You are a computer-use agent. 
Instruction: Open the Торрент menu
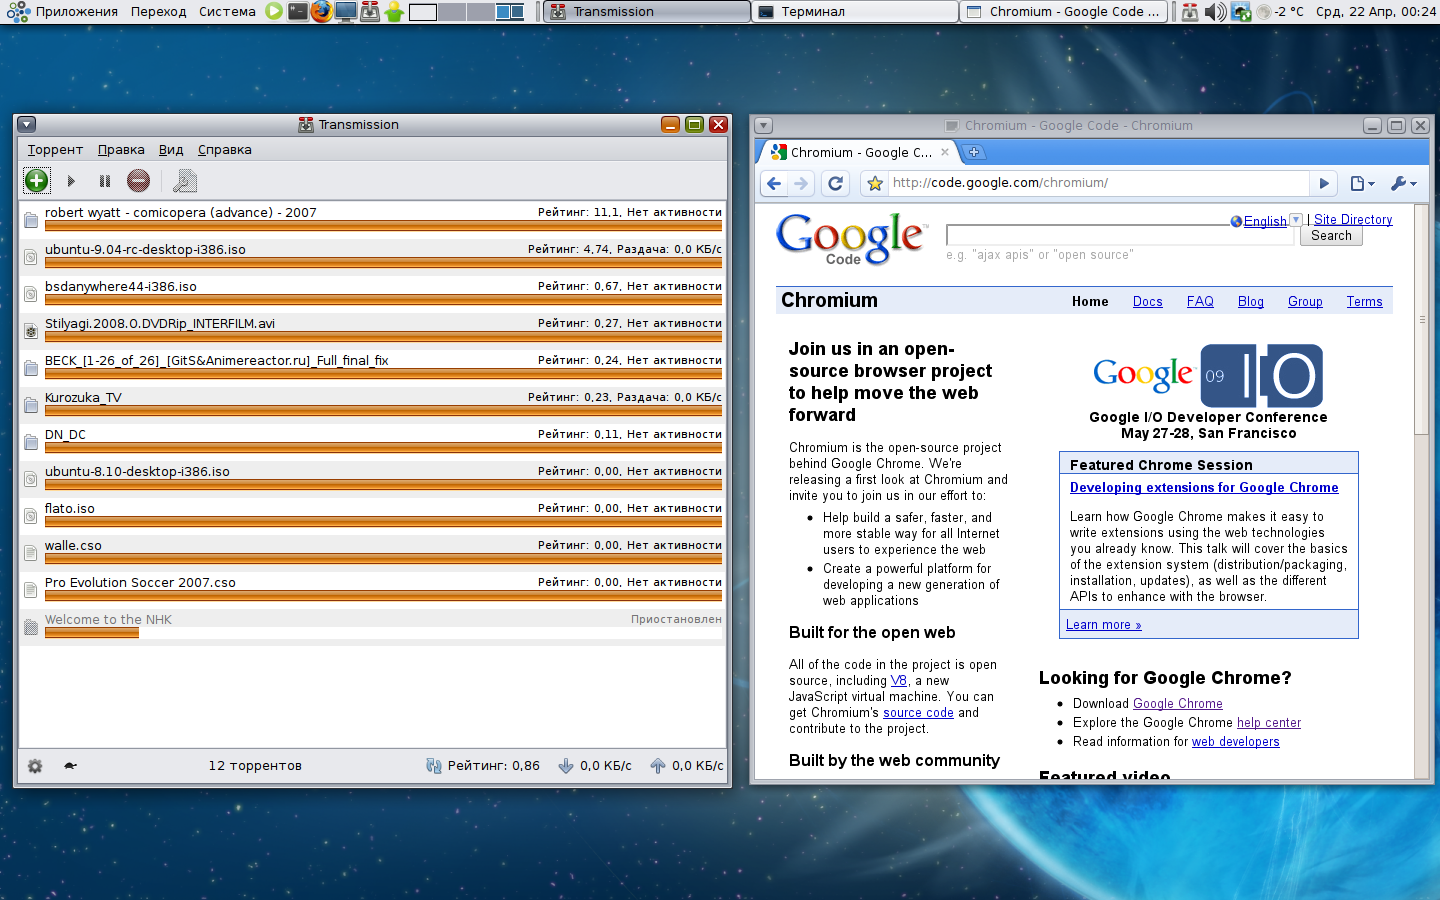click(x=55, y=150)
